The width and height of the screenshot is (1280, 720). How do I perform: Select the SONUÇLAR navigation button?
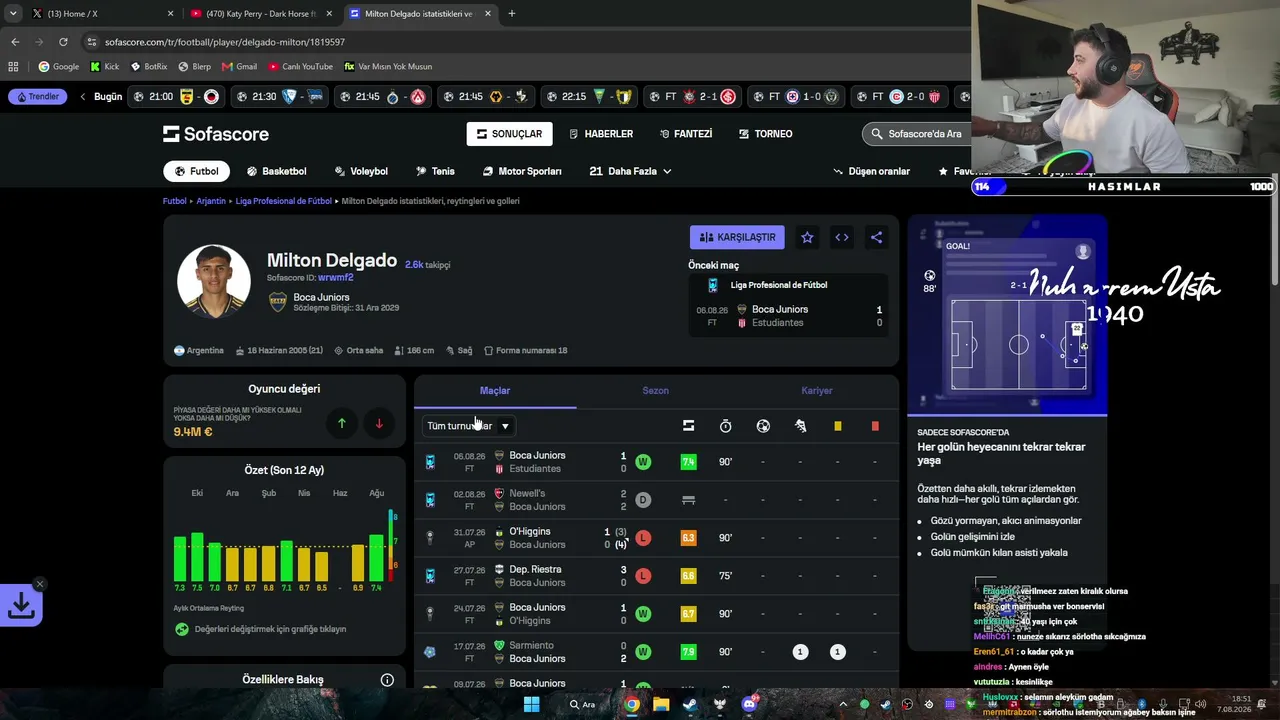pos(509,134)
